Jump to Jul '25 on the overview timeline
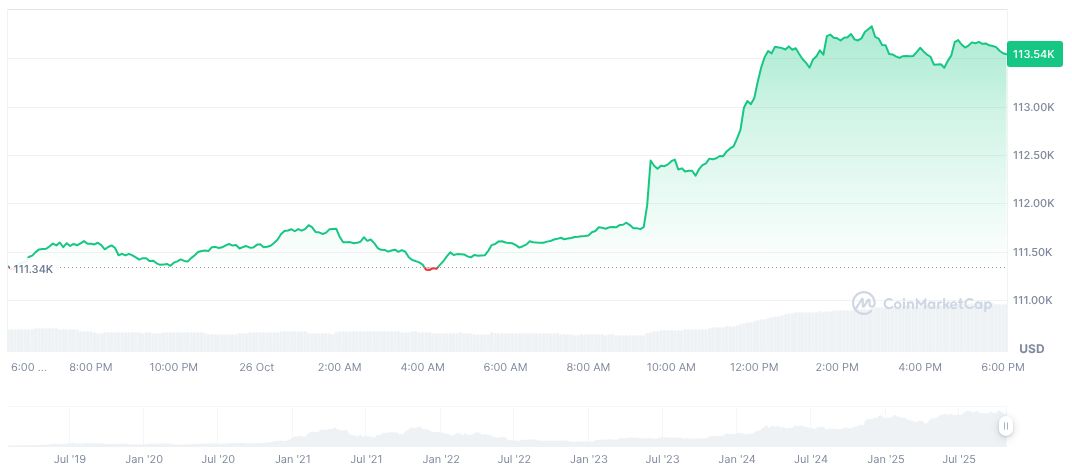The width and height of the screenshot is (1072, 470). click(959, 459)
